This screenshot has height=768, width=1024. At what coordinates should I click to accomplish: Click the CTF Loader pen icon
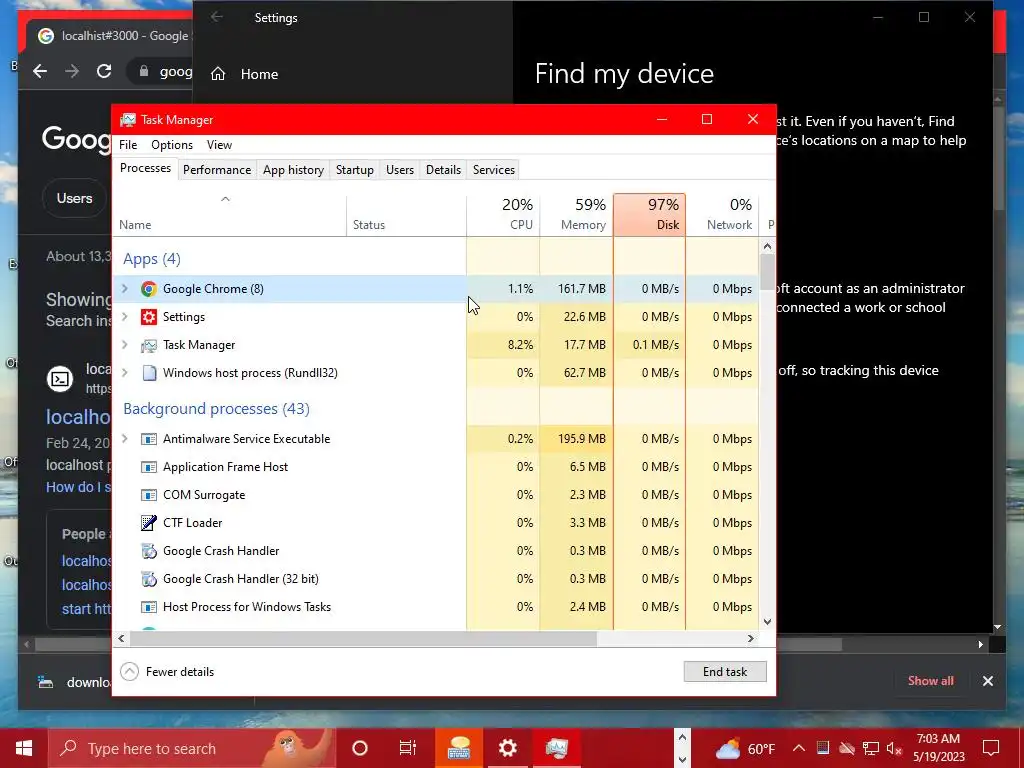coord(149,522)
